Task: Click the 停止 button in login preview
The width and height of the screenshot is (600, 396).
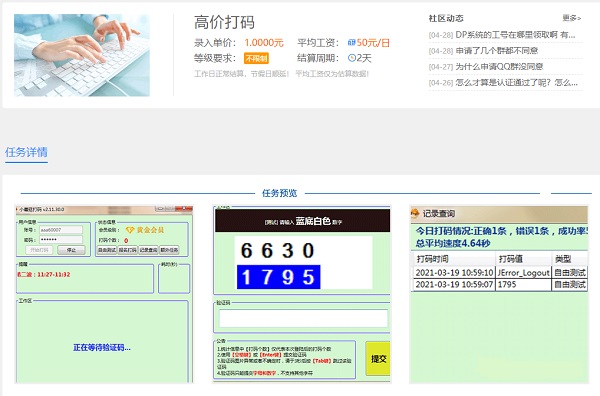Action: (71, 250)
